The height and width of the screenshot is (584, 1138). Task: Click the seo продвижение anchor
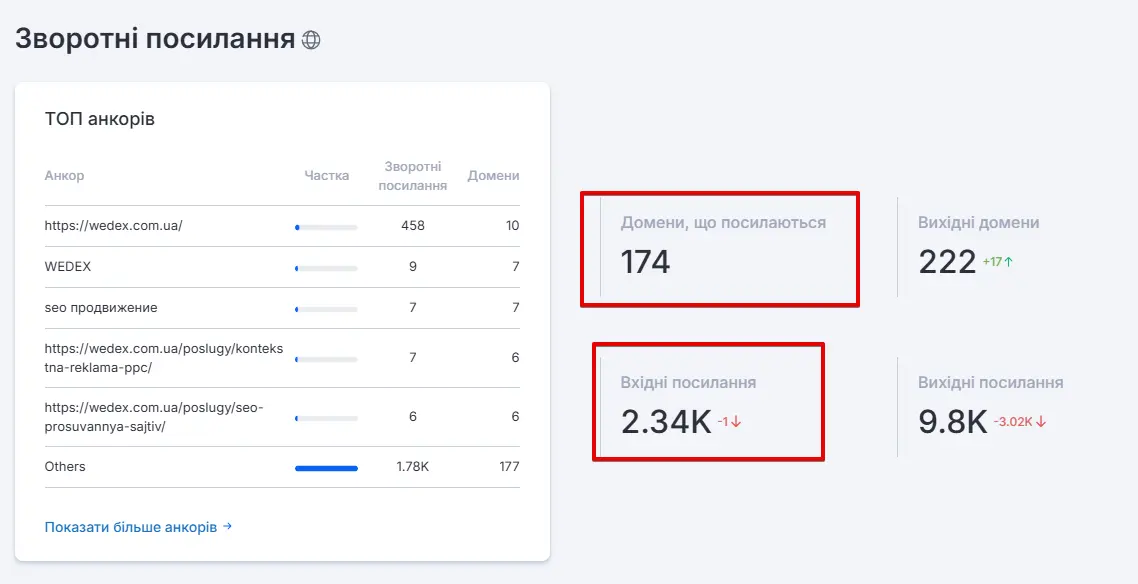tap(101, 308)
